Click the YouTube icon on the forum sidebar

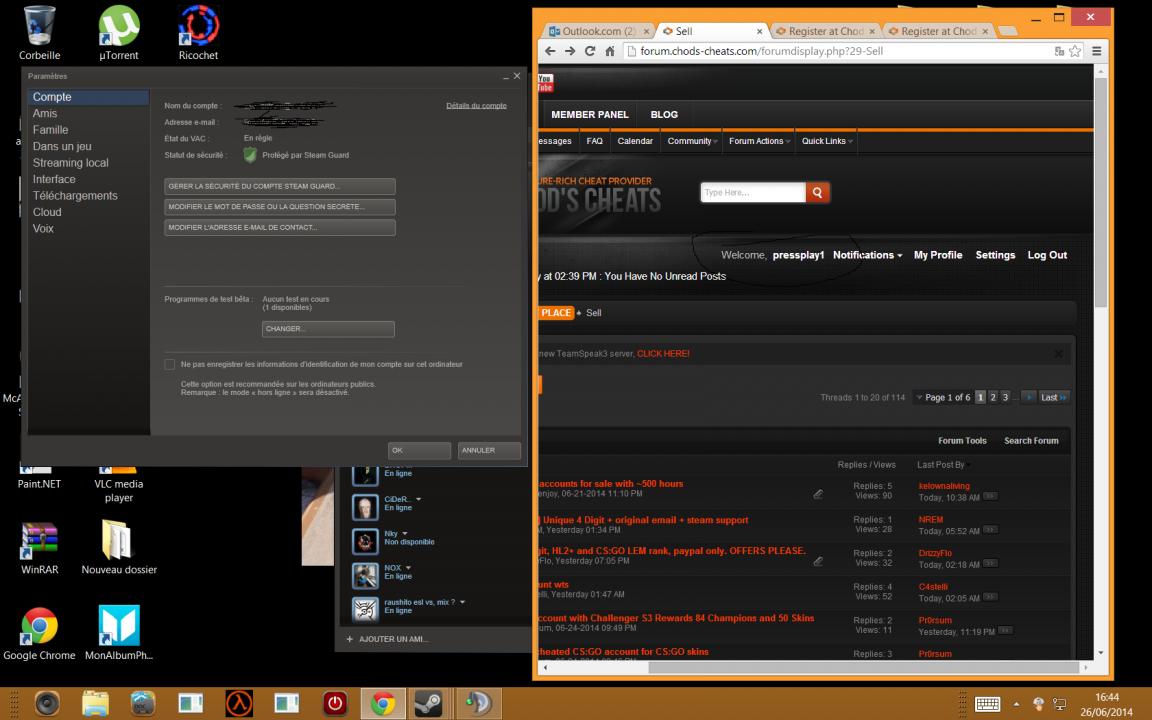click(543, 82)
